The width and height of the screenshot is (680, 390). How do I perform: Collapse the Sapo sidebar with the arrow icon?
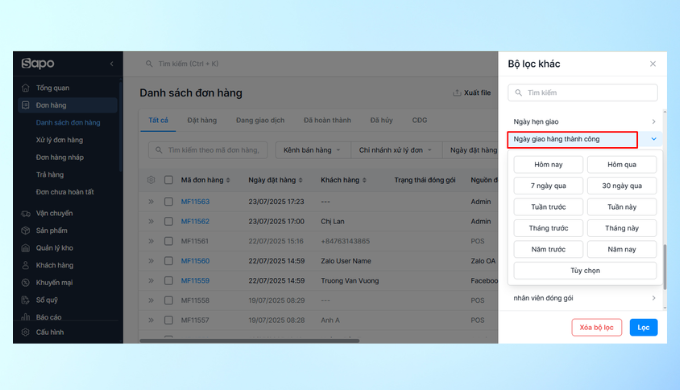point(111,64)
